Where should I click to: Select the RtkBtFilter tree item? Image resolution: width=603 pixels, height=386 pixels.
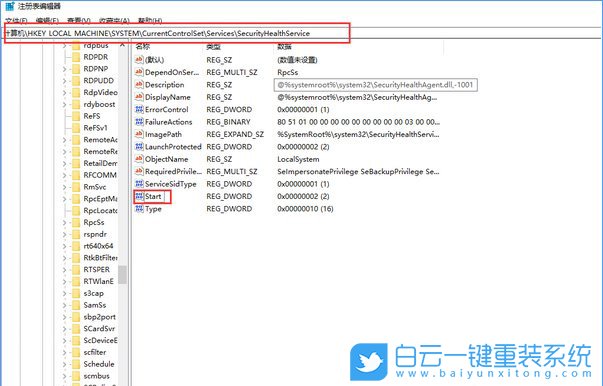(100, 258)
